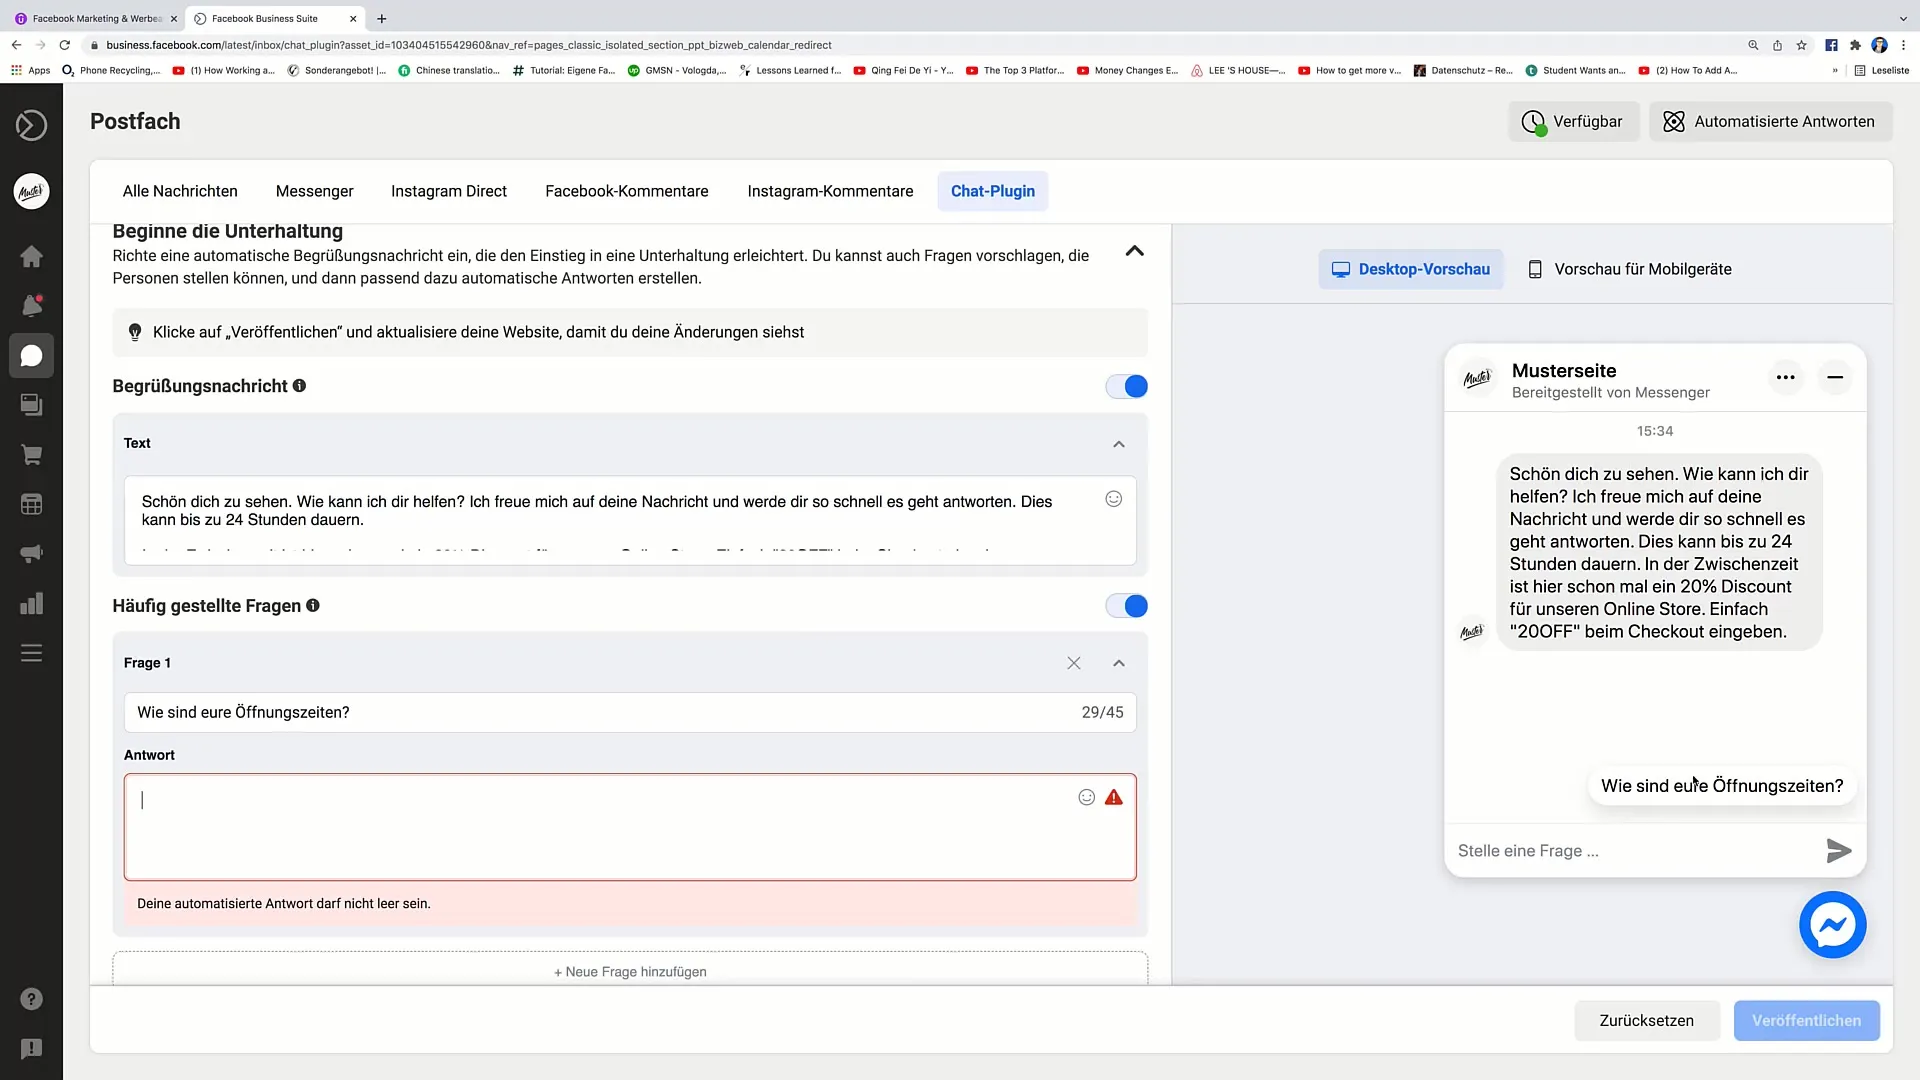Collapse the Frage 1 chevron
Screen dimensions: 1920x1080
(x=1119, y=663)
